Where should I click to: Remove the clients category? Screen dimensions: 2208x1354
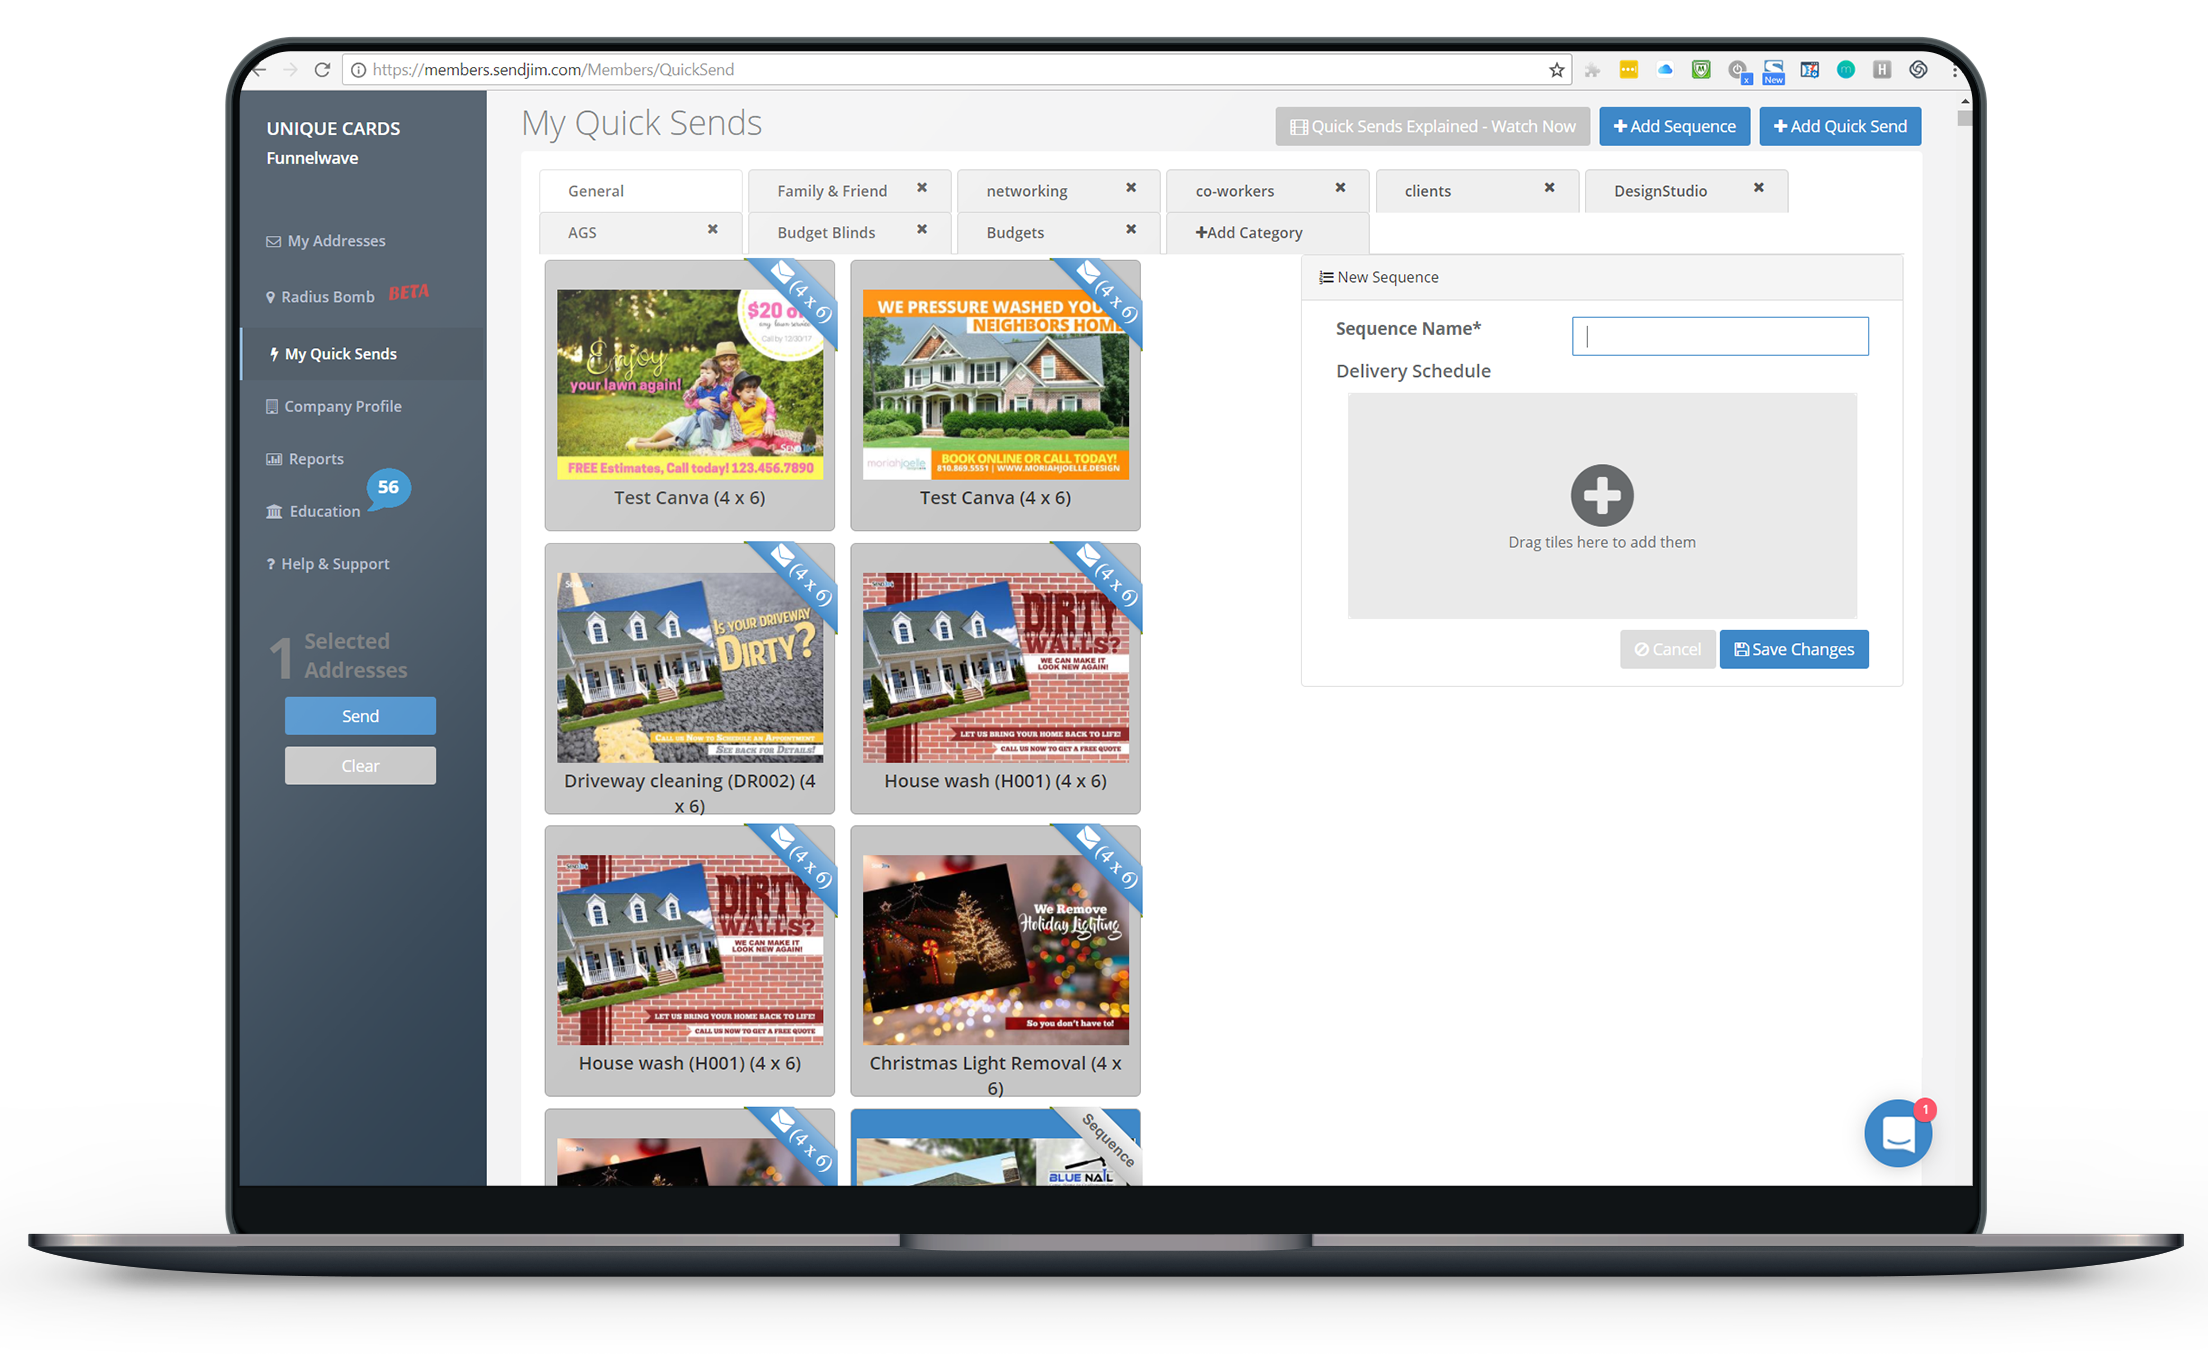tap(1549, 187)
